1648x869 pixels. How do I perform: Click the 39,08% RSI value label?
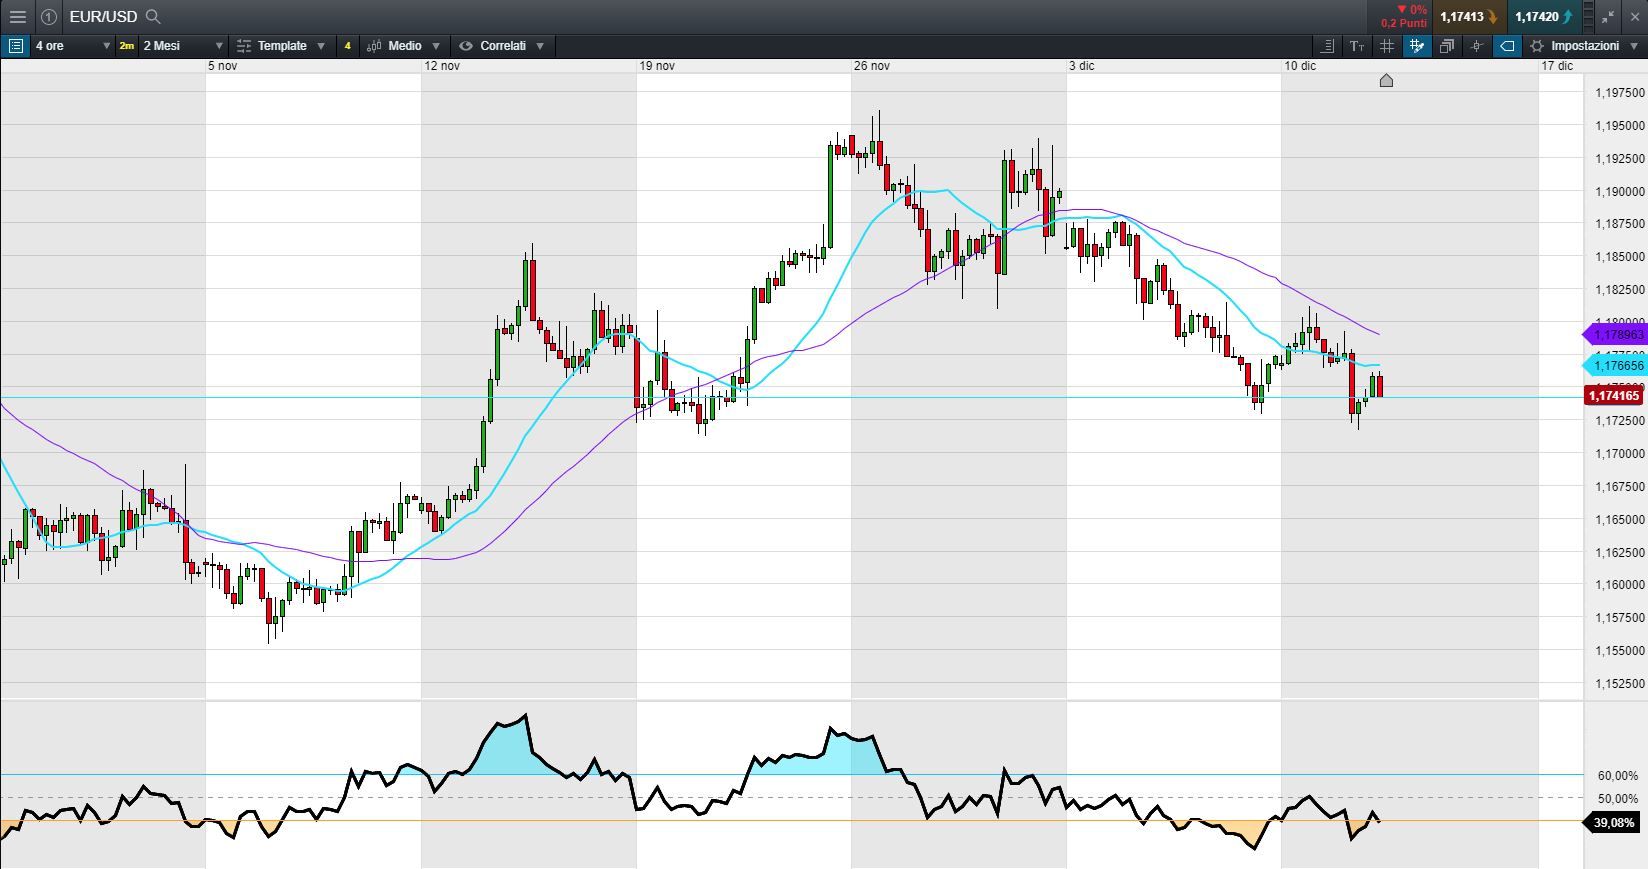pos(1613,823)
